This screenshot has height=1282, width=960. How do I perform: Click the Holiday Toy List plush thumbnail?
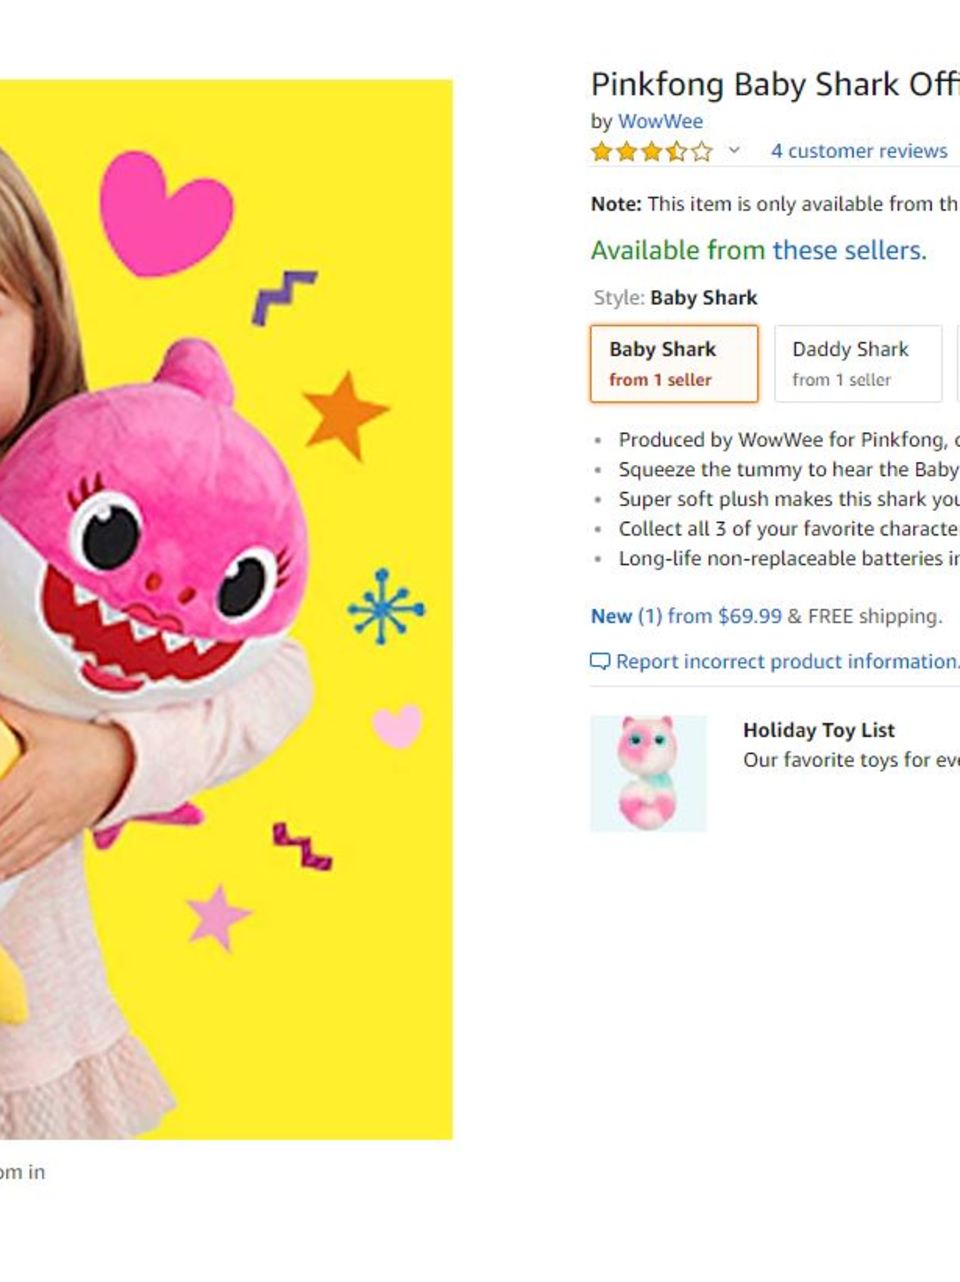click(648, 771)
